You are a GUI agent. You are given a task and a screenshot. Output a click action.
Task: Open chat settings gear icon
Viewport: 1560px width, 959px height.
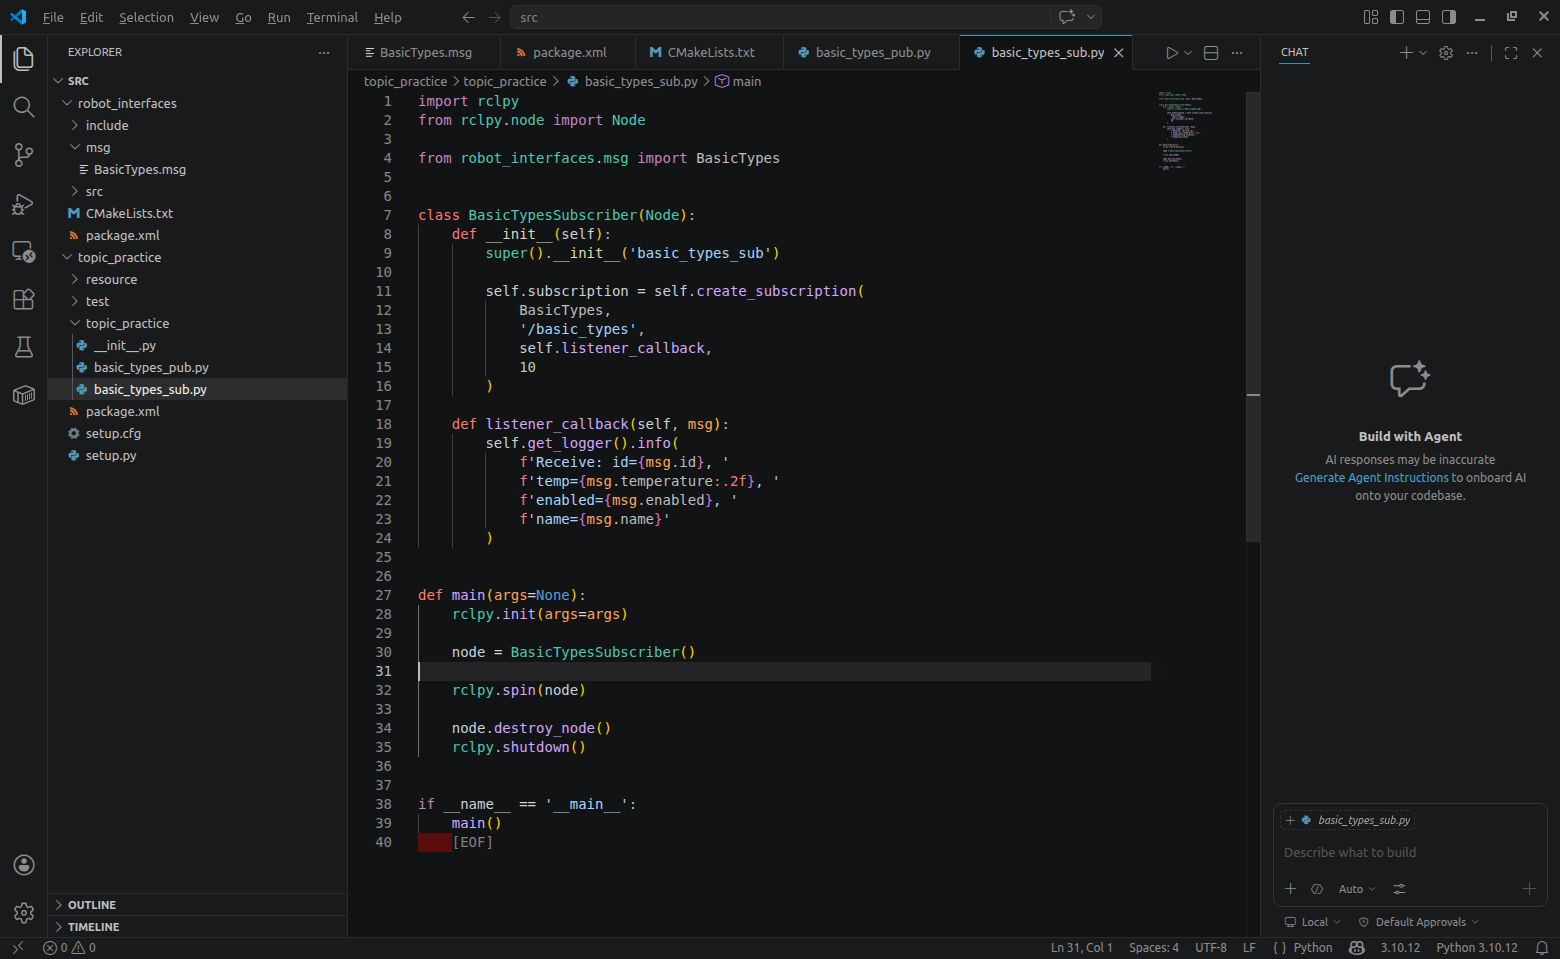pos(1446,53)
